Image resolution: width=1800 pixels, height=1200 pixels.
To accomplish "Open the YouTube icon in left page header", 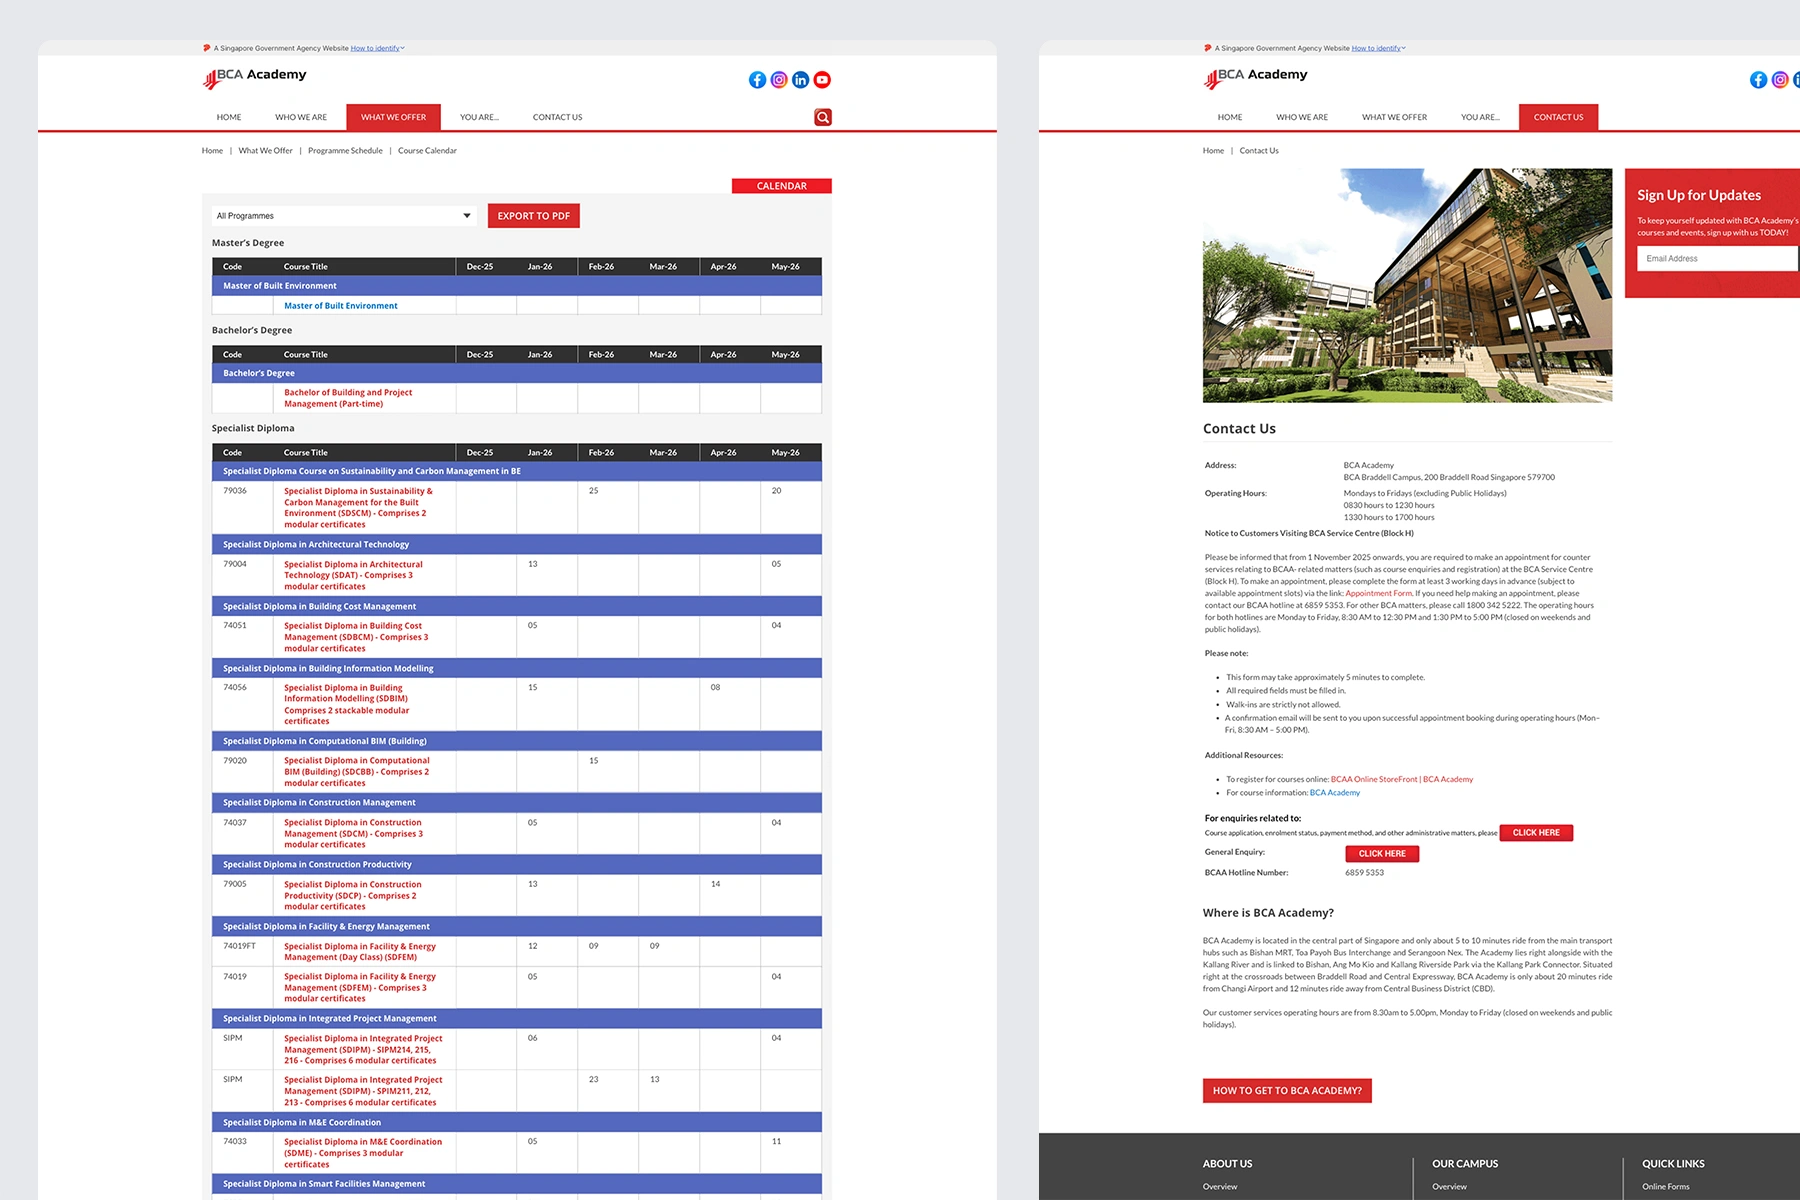I will coord(822,80).
